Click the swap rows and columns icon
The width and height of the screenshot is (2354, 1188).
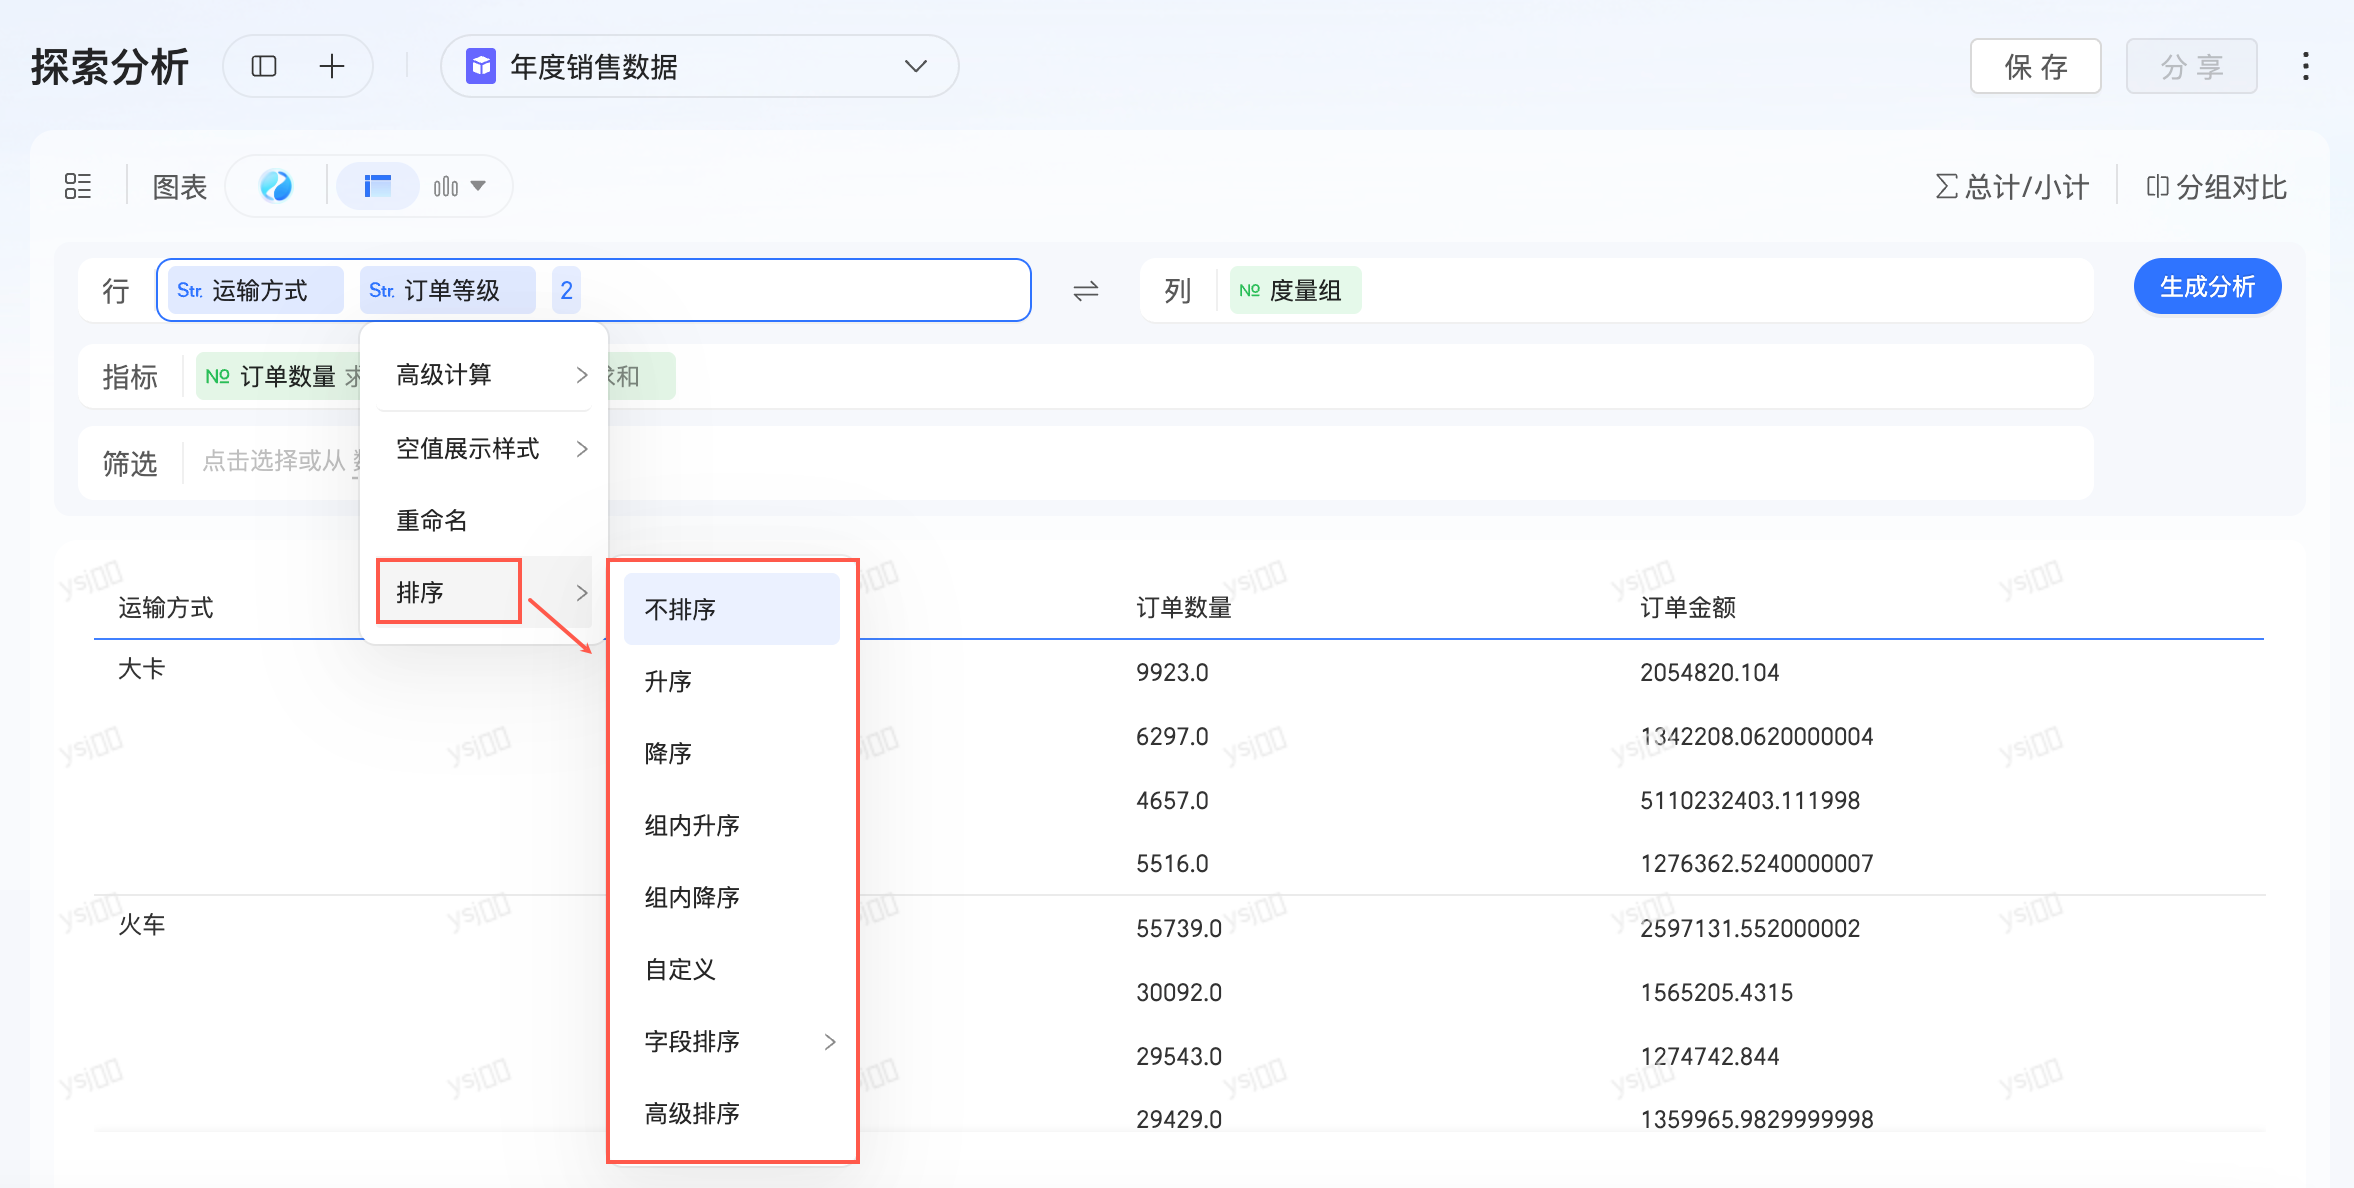(1085, 291)
